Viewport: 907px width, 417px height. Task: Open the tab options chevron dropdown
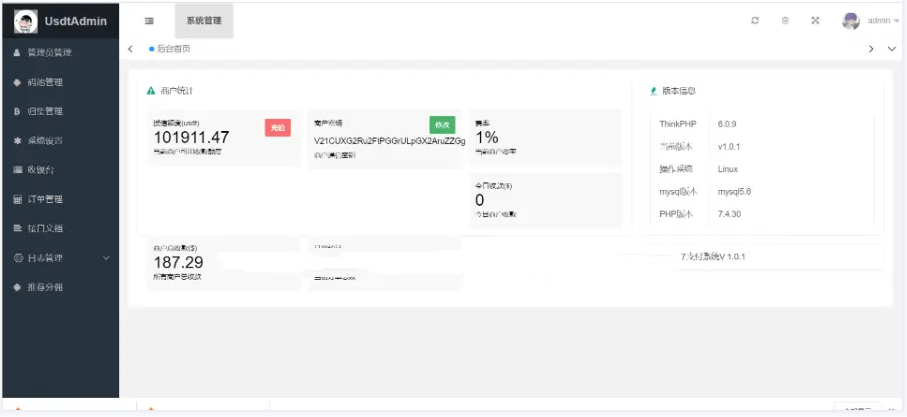click(x=891, y=49)
